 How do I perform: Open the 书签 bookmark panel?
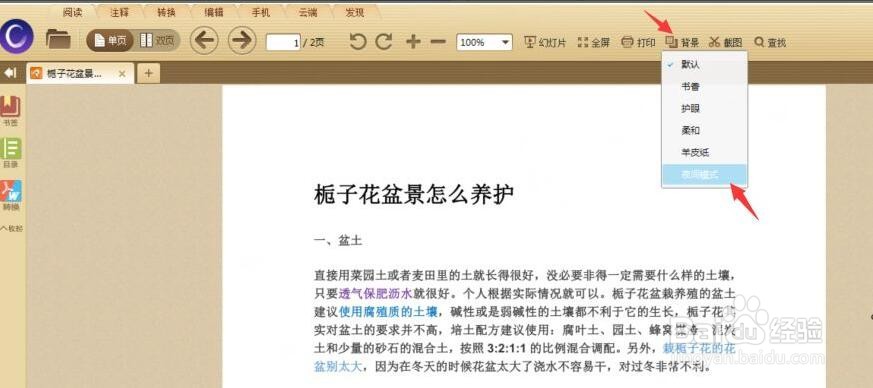pos(11,110)
